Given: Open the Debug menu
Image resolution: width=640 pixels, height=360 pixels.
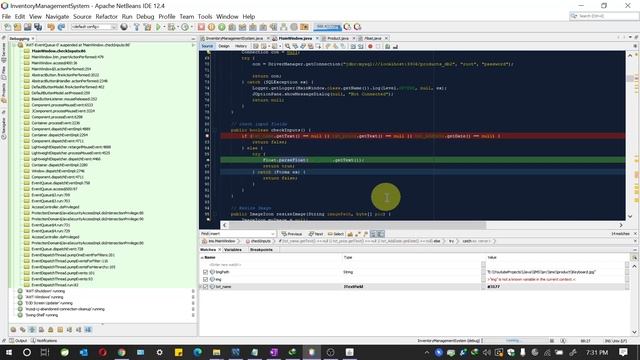Looking at the screenshot, I should pos(145,16).
